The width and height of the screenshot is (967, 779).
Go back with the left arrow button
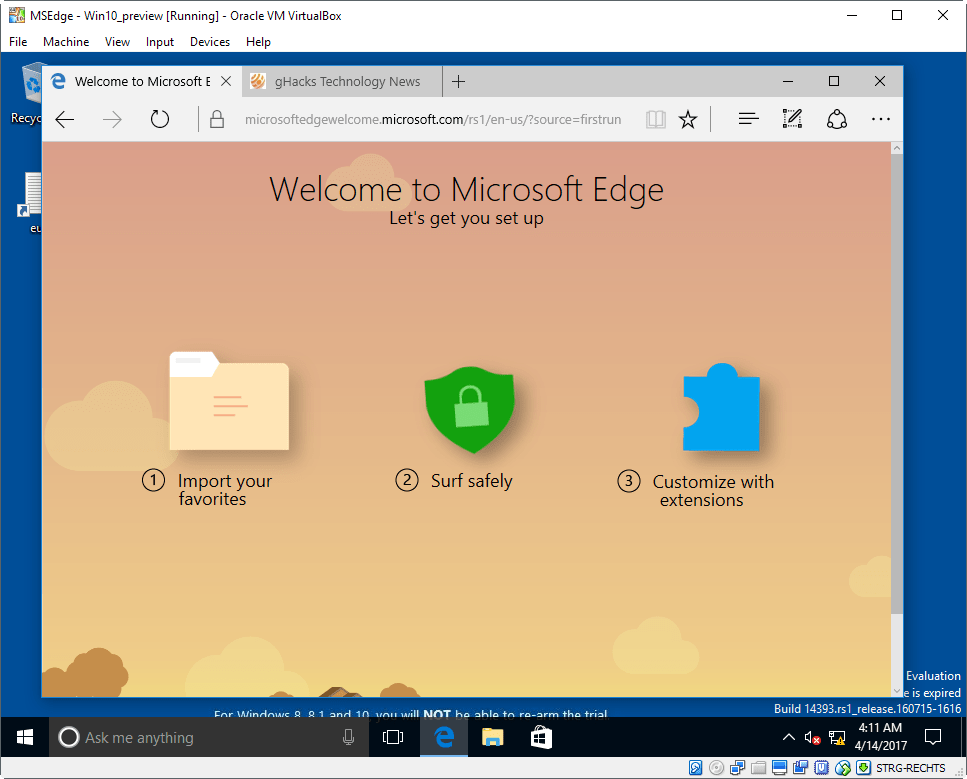pos(65,120)
